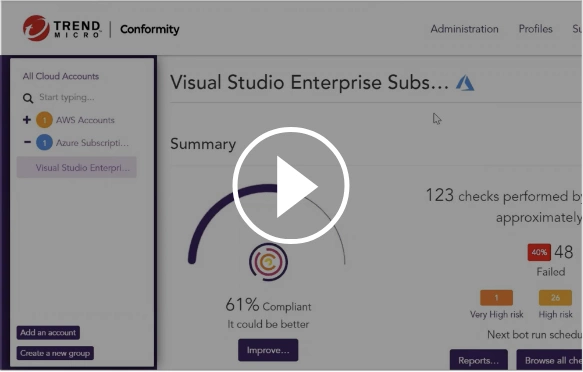Click the orange AWS Accounts count badge
Image resolution: width=583 pixels, height=372 pixels.
(44, 120)
